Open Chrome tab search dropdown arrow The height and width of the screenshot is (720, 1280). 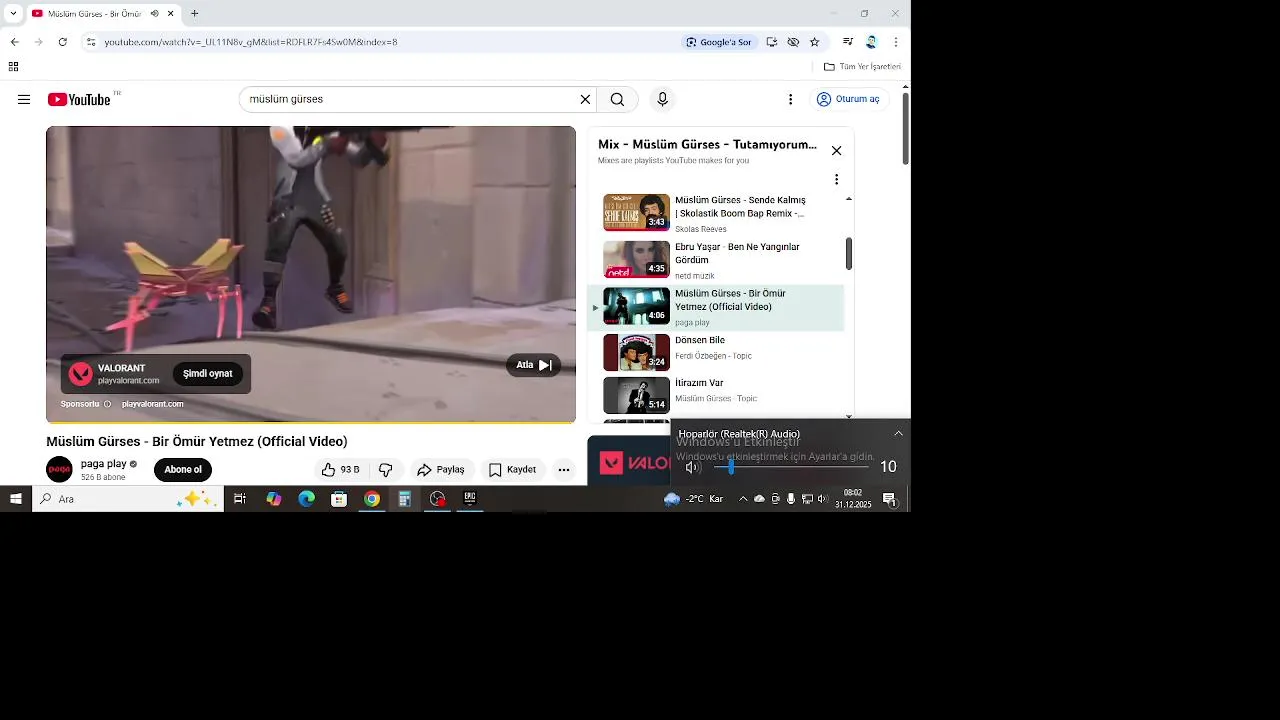(x=13, y=14)
